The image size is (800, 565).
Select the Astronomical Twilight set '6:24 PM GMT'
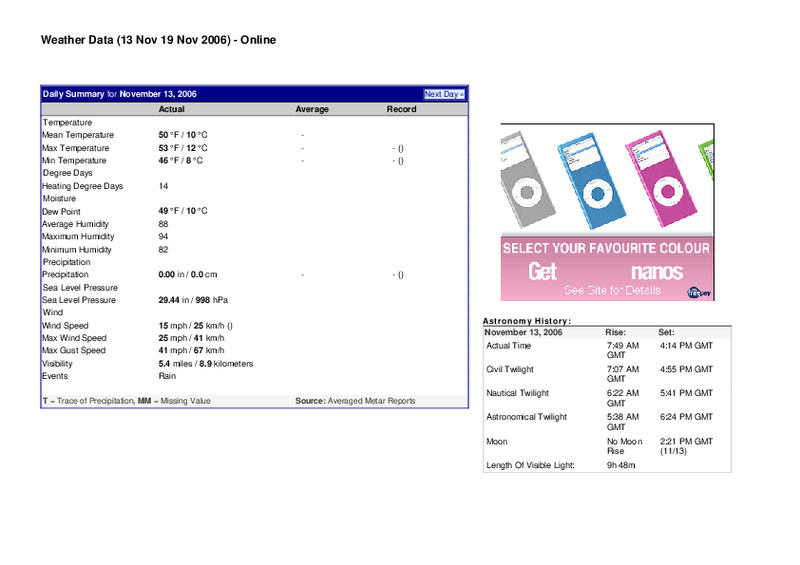686,416
